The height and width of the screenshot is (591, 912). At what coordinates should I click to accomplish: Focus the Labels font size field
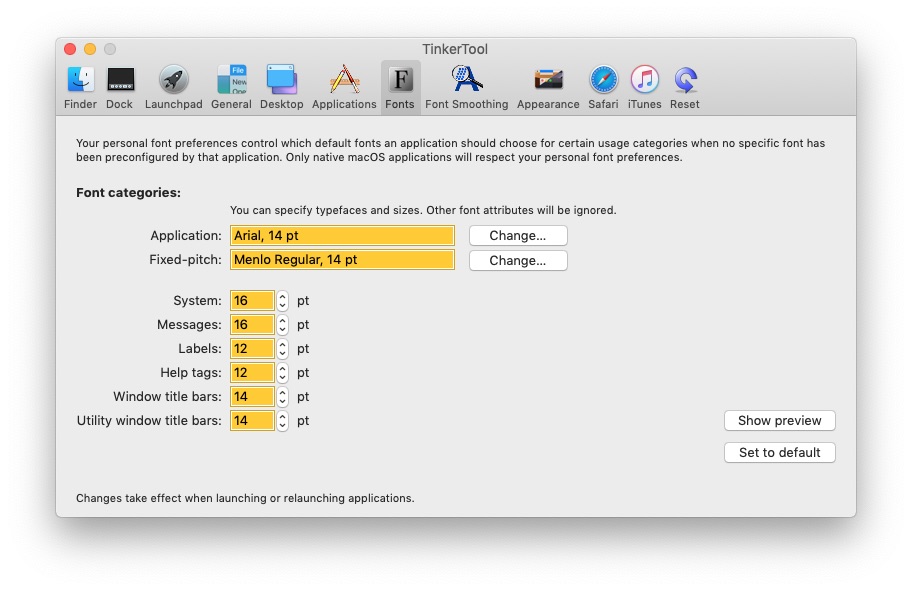click(252, 349)
